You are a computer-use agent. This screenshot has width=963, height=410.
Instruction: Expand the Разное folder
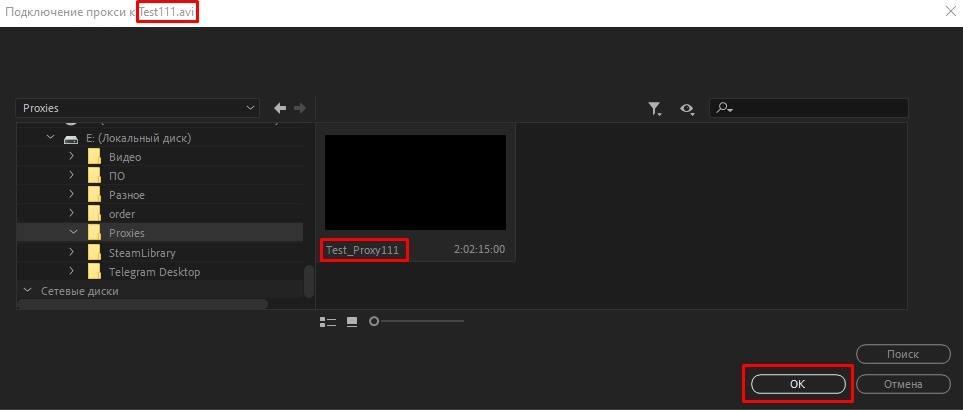[72, 195]
